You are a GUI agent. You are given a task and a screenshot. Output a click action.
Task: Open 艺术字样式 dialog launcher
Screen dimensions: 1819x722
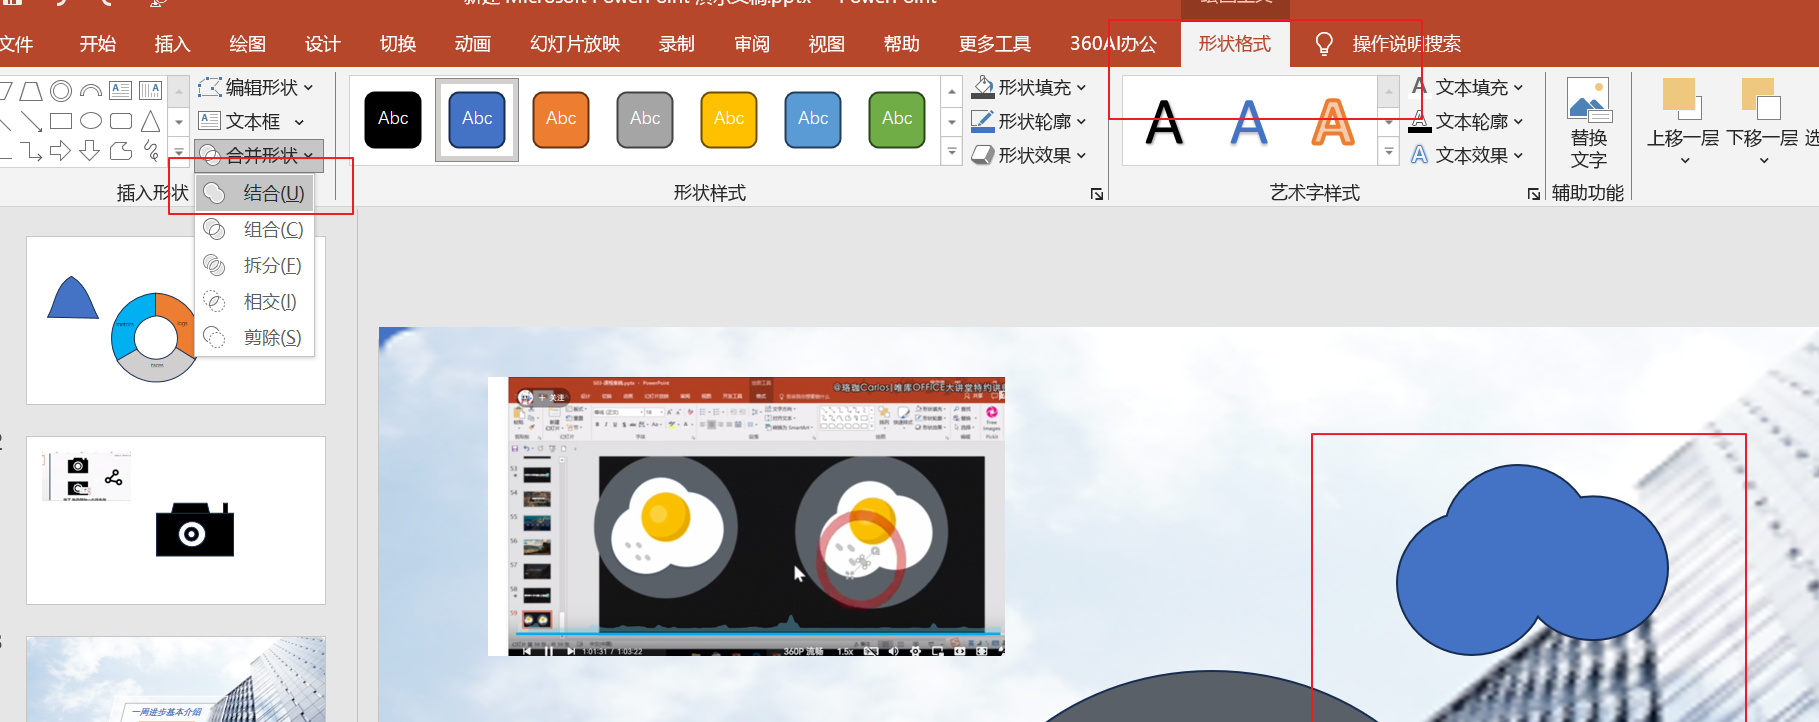point(1534,194)
